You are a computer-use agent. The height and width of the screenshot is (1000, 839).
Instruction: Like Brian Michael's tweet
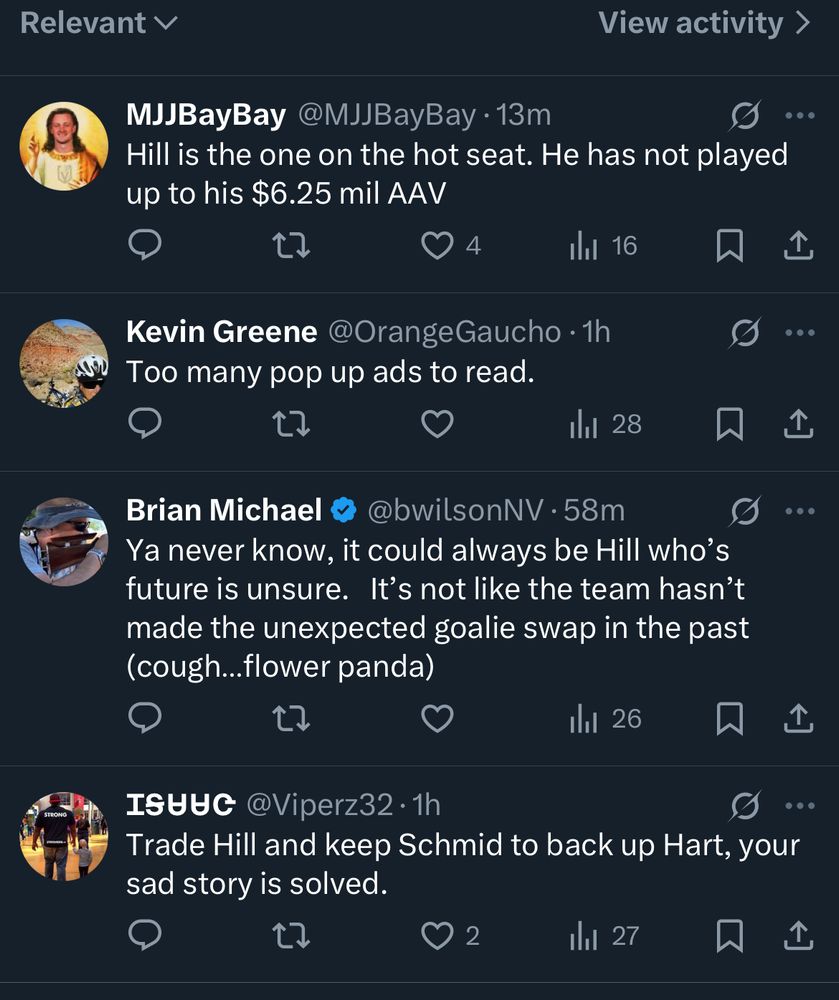pos(437,719)
